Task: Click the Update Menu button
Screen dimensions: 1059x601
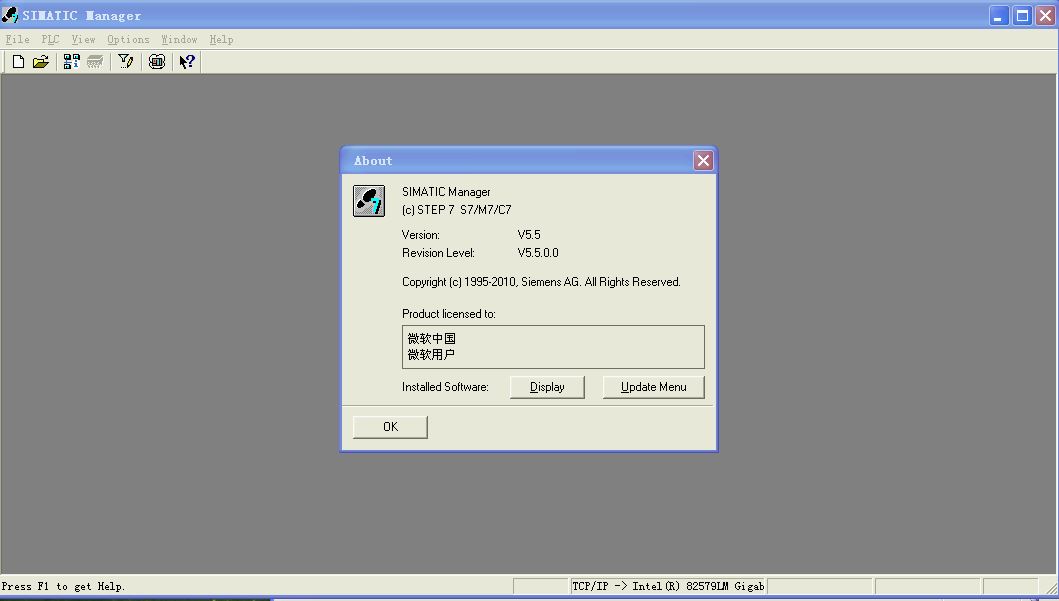Action: 654,387
